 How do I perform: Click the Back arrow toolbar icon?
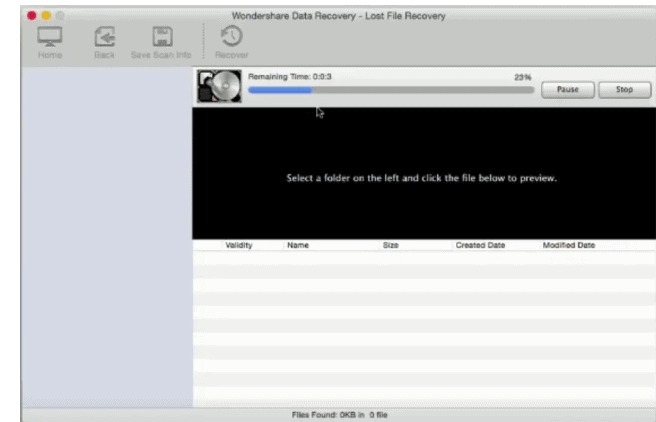(x=105, y=37)
